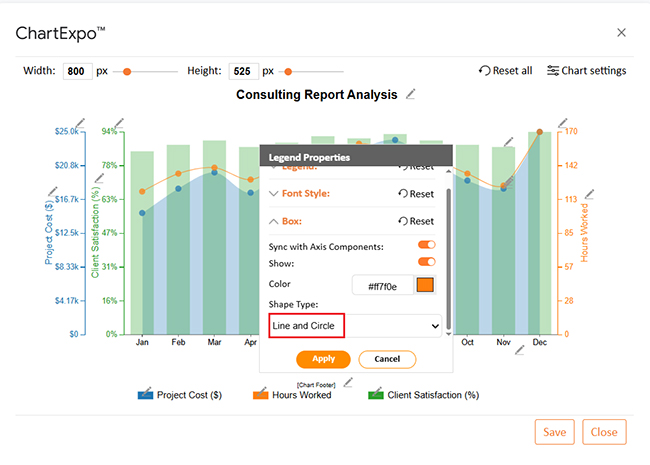The height and width of the screenshot is (465, 650).
Task: Toggle Sync with Axis Components switch
Action: (426, 245)
